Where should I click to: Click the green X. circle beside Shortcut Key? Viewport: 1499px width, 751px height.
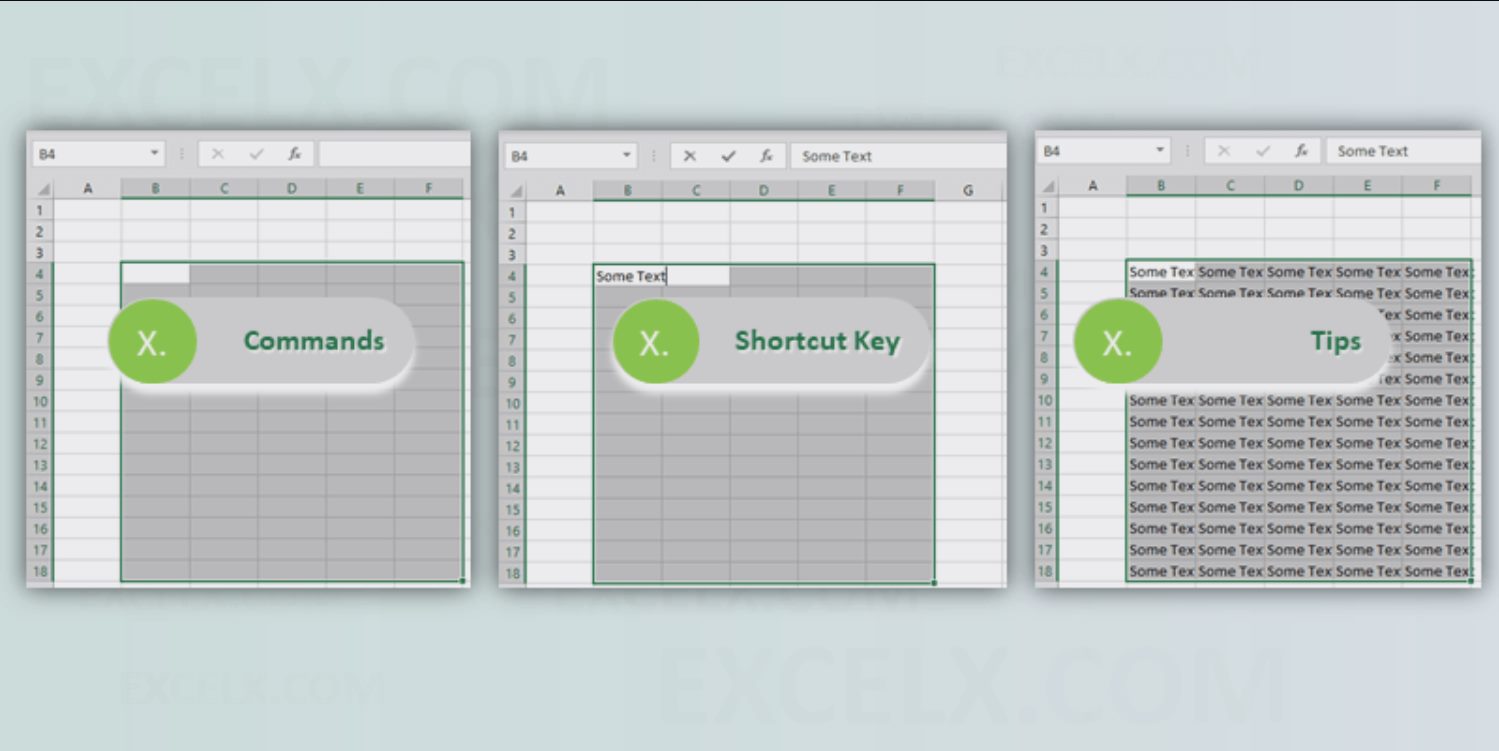(x=654, y=342)
